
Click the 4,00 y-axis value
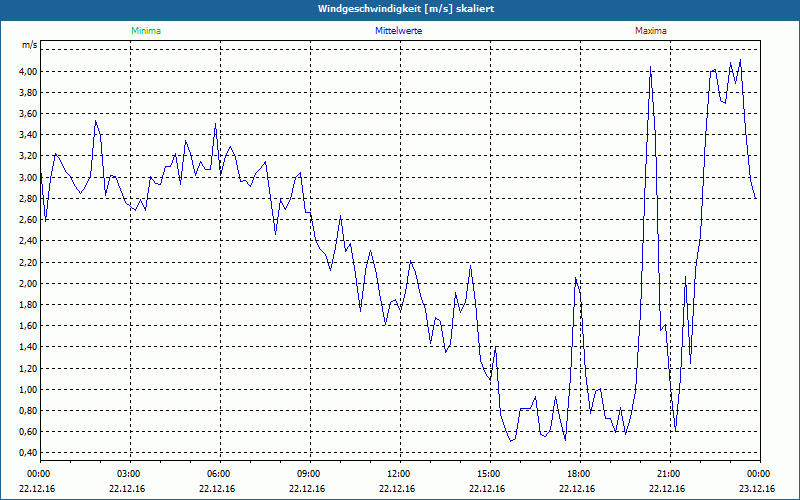click(29, 71)
